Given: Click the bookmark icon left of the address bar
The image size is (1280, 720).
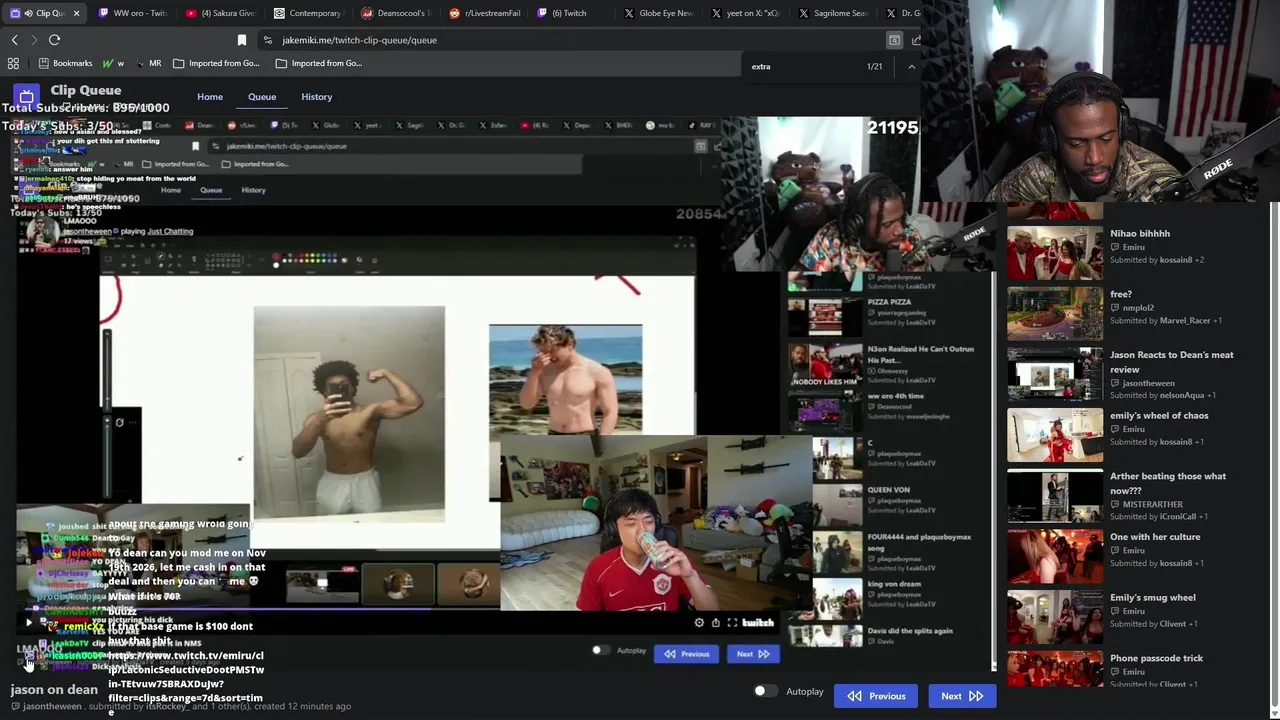Looking at the screenshot, I should click(x=241, y=40).
